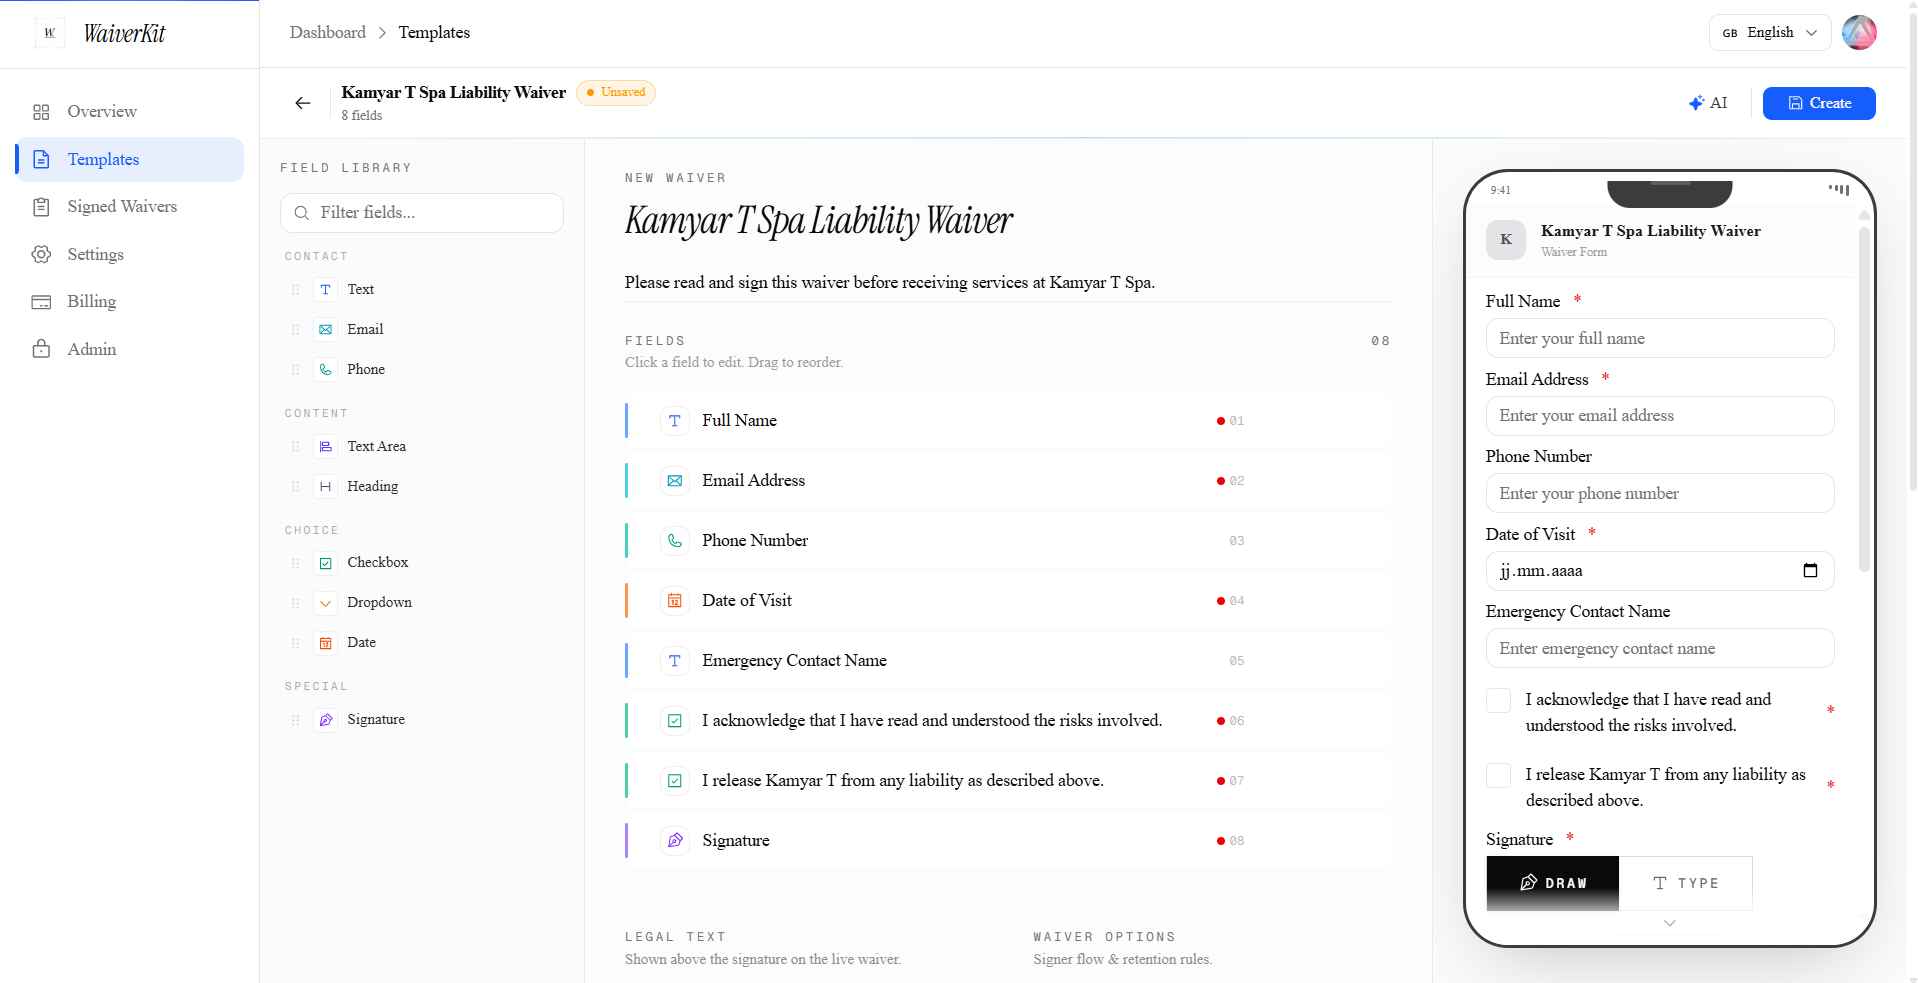Select the Phone field type icon
The height and width of the screenshot is (983, 1918).
pyautogui.click(x=325, y=370)
